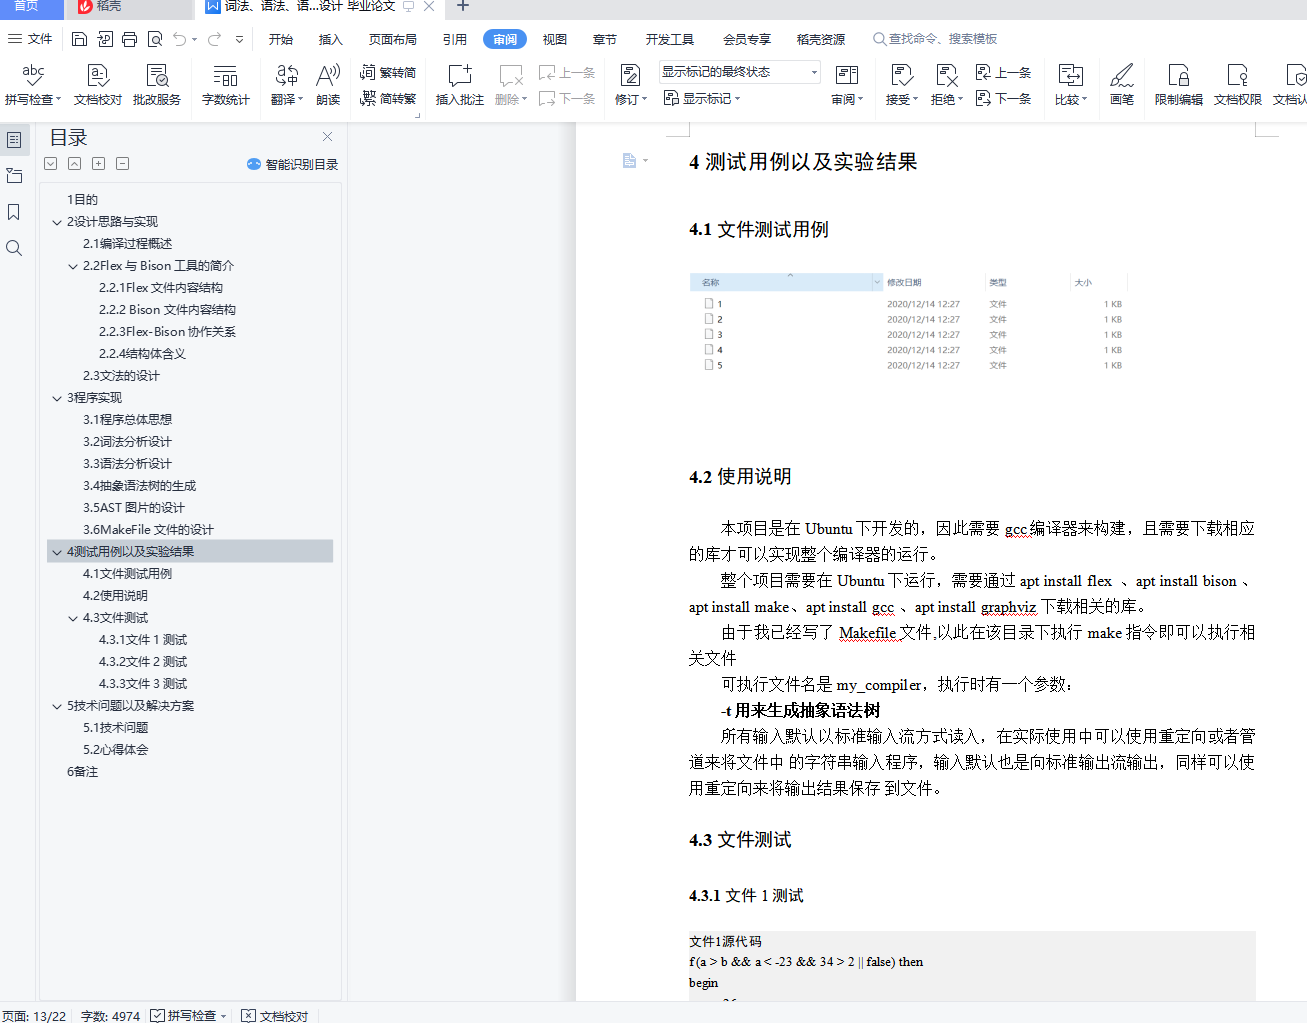Click 插入批注 to insert a comment
This screenshot has height=1023, width=1307.
coord(460,85)
